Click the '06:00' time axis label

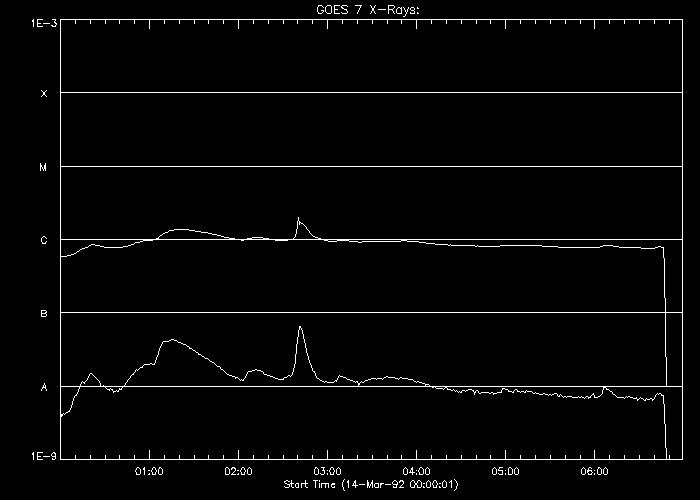[x=594, y=471]
